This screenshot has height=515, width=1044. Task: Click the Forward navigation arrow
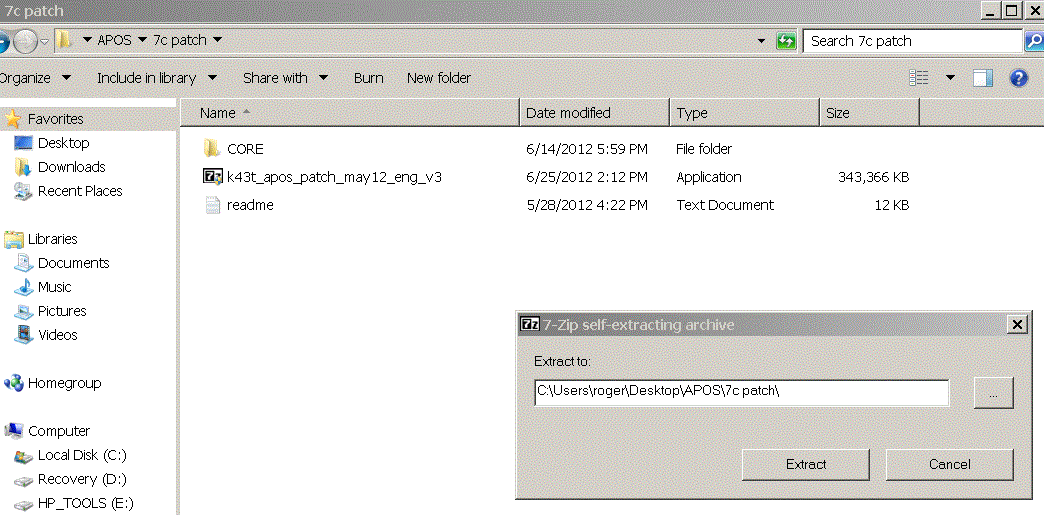click(26, 42)
